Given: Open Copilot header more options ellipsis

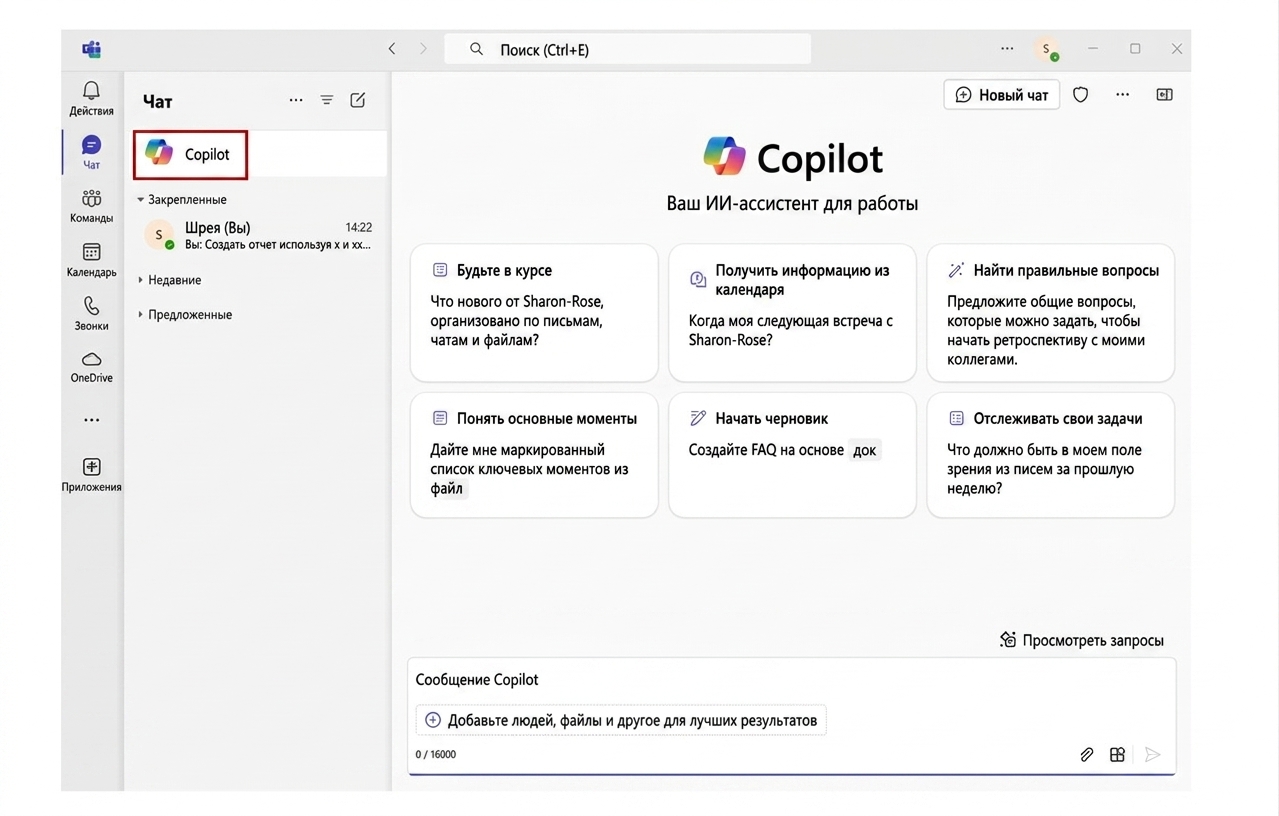Looking at the screenshot, I should tap(1122, 95).
